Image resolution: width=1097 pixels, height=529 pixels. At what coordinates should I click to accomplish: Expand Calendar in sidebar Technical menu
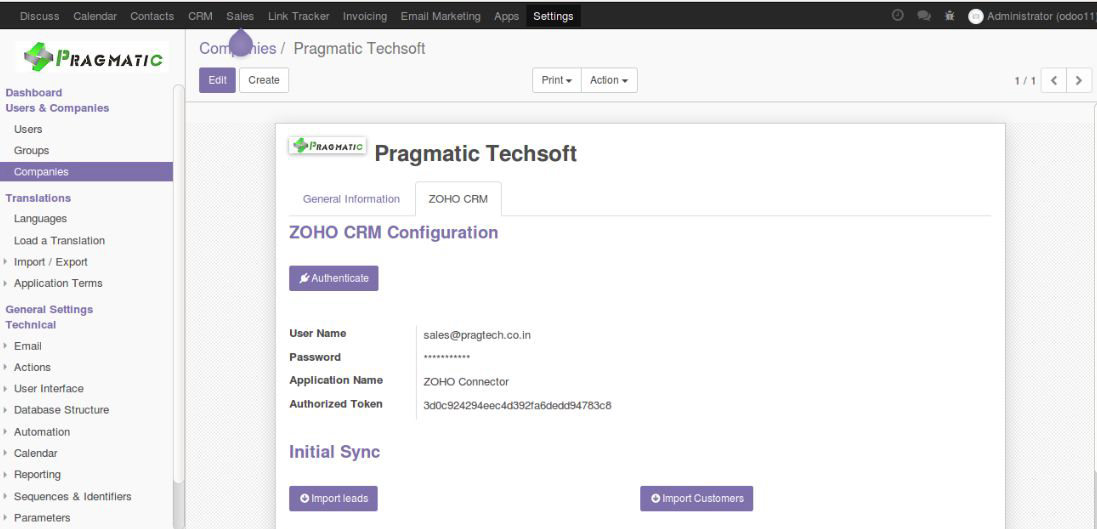click(36, 453)
